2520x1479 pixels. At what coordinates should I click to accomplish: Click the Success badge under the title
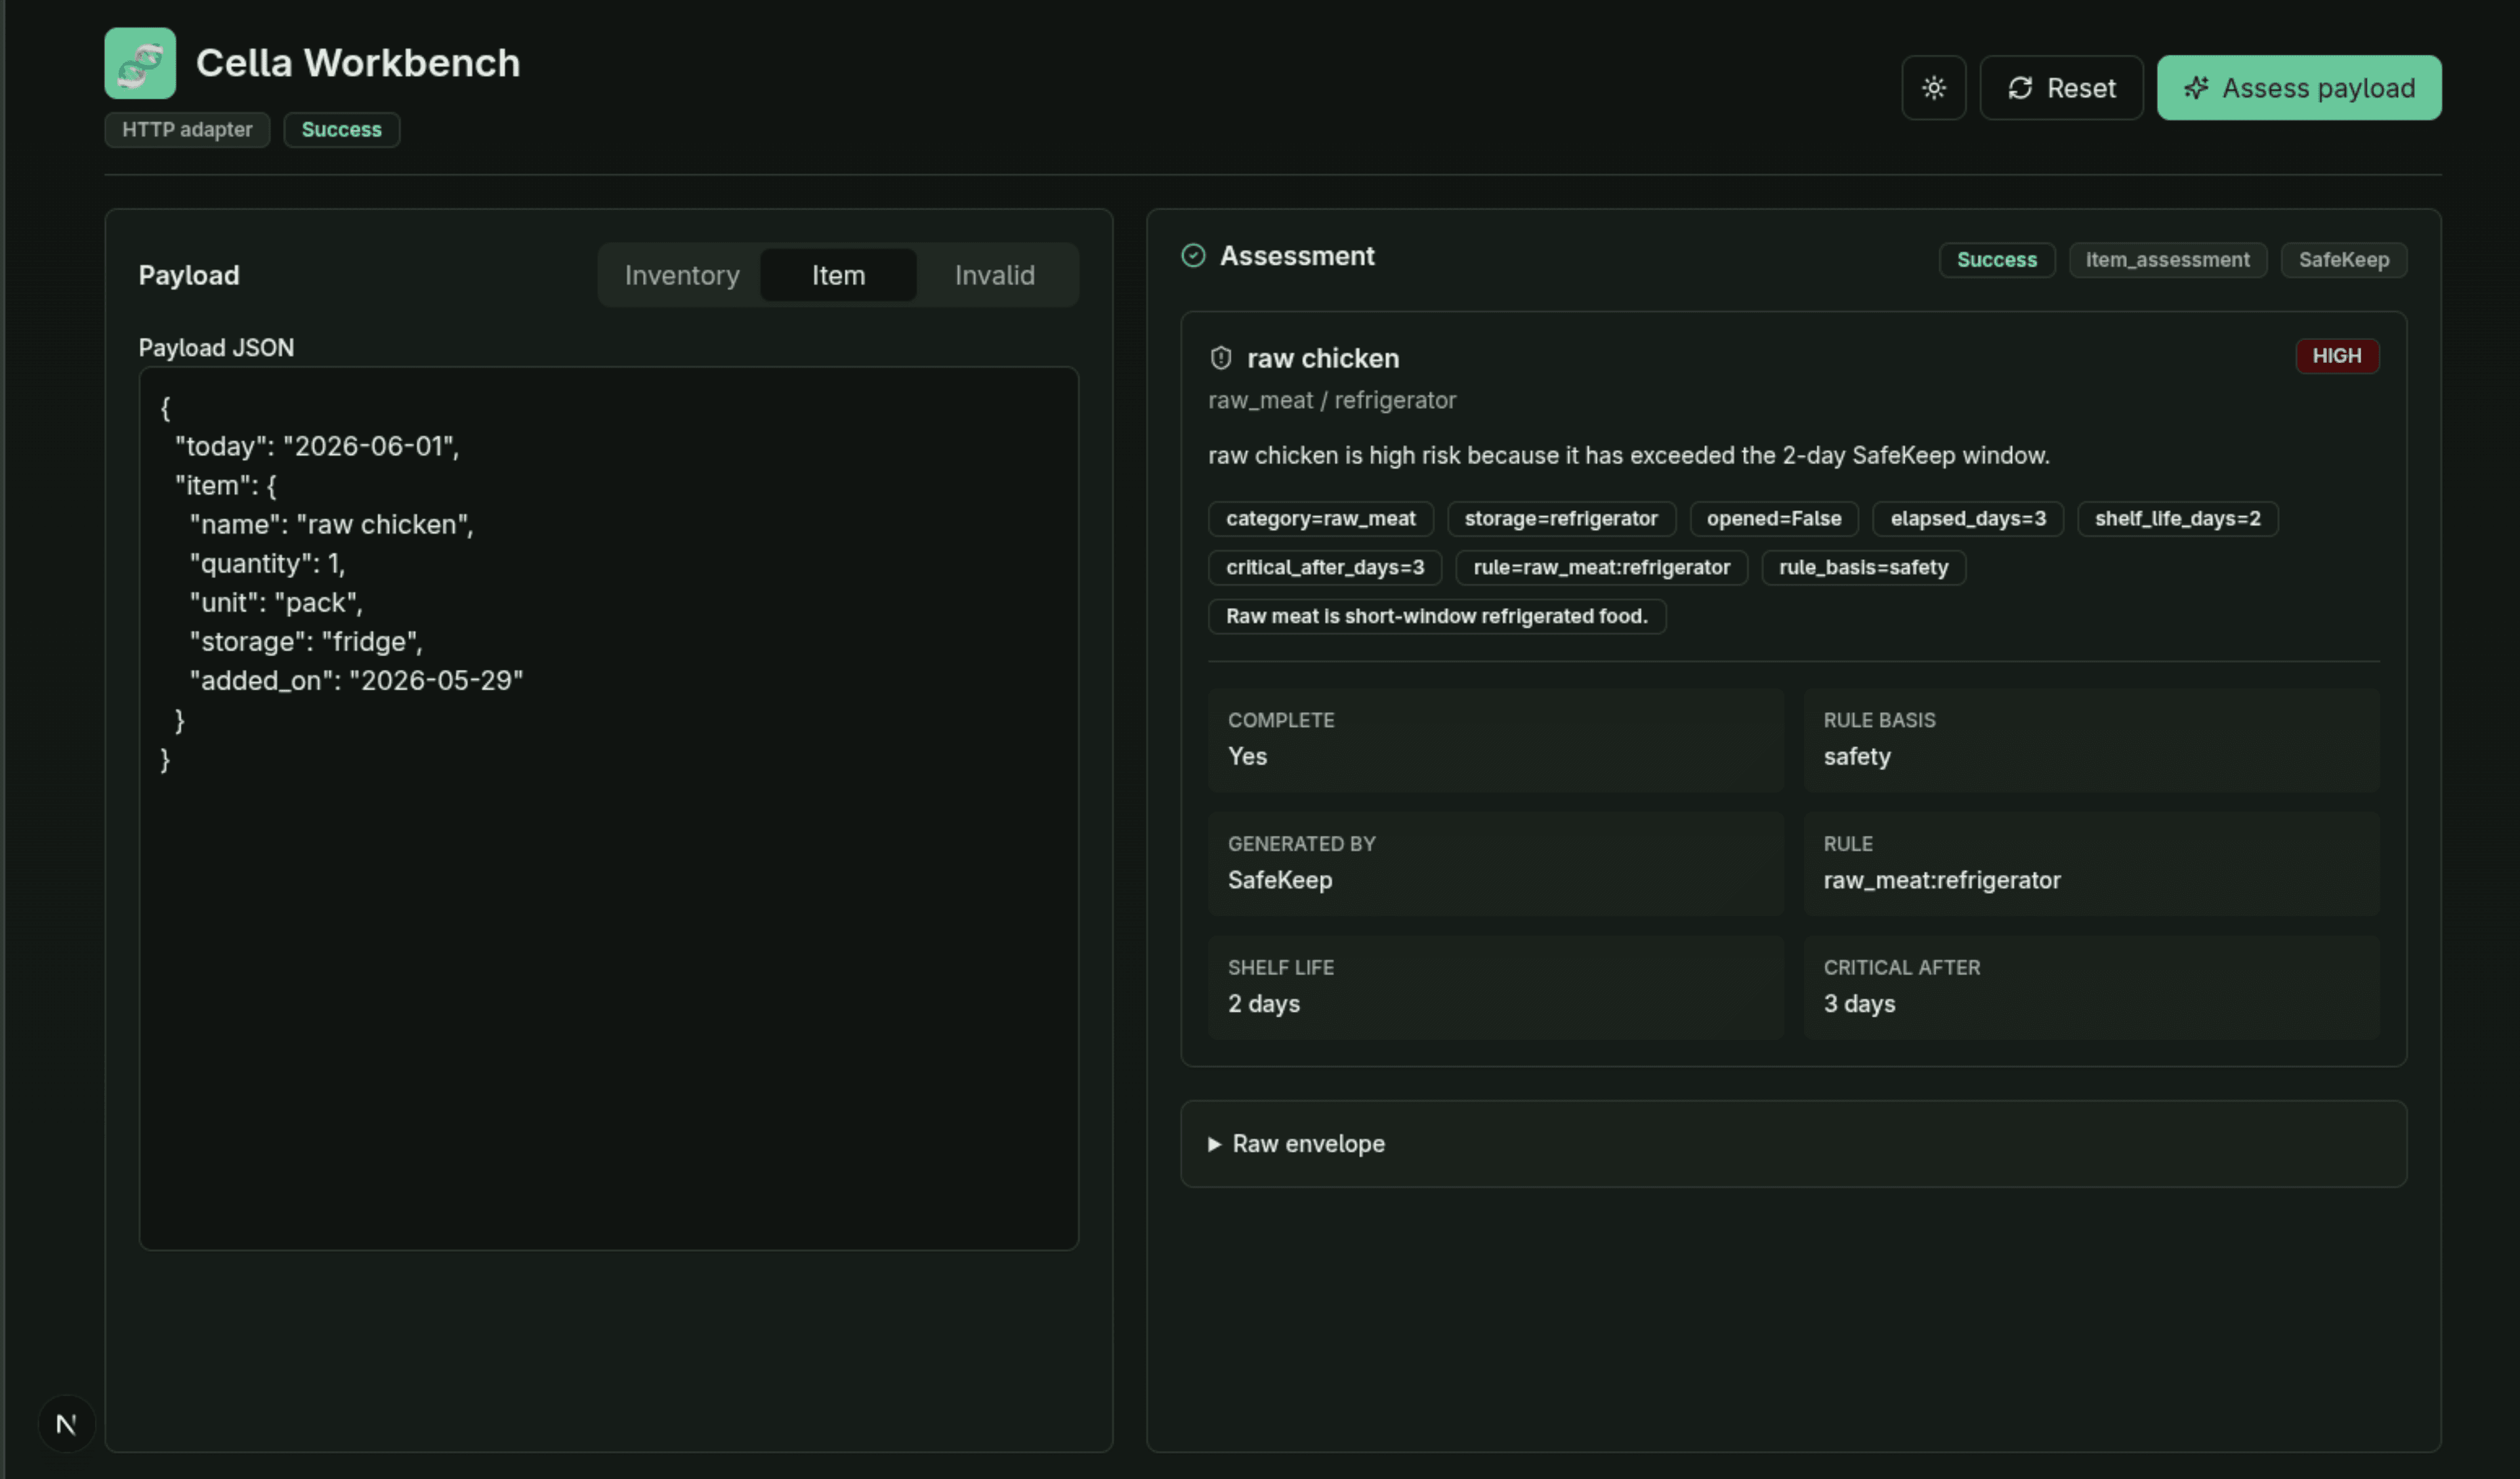[341, 130]
